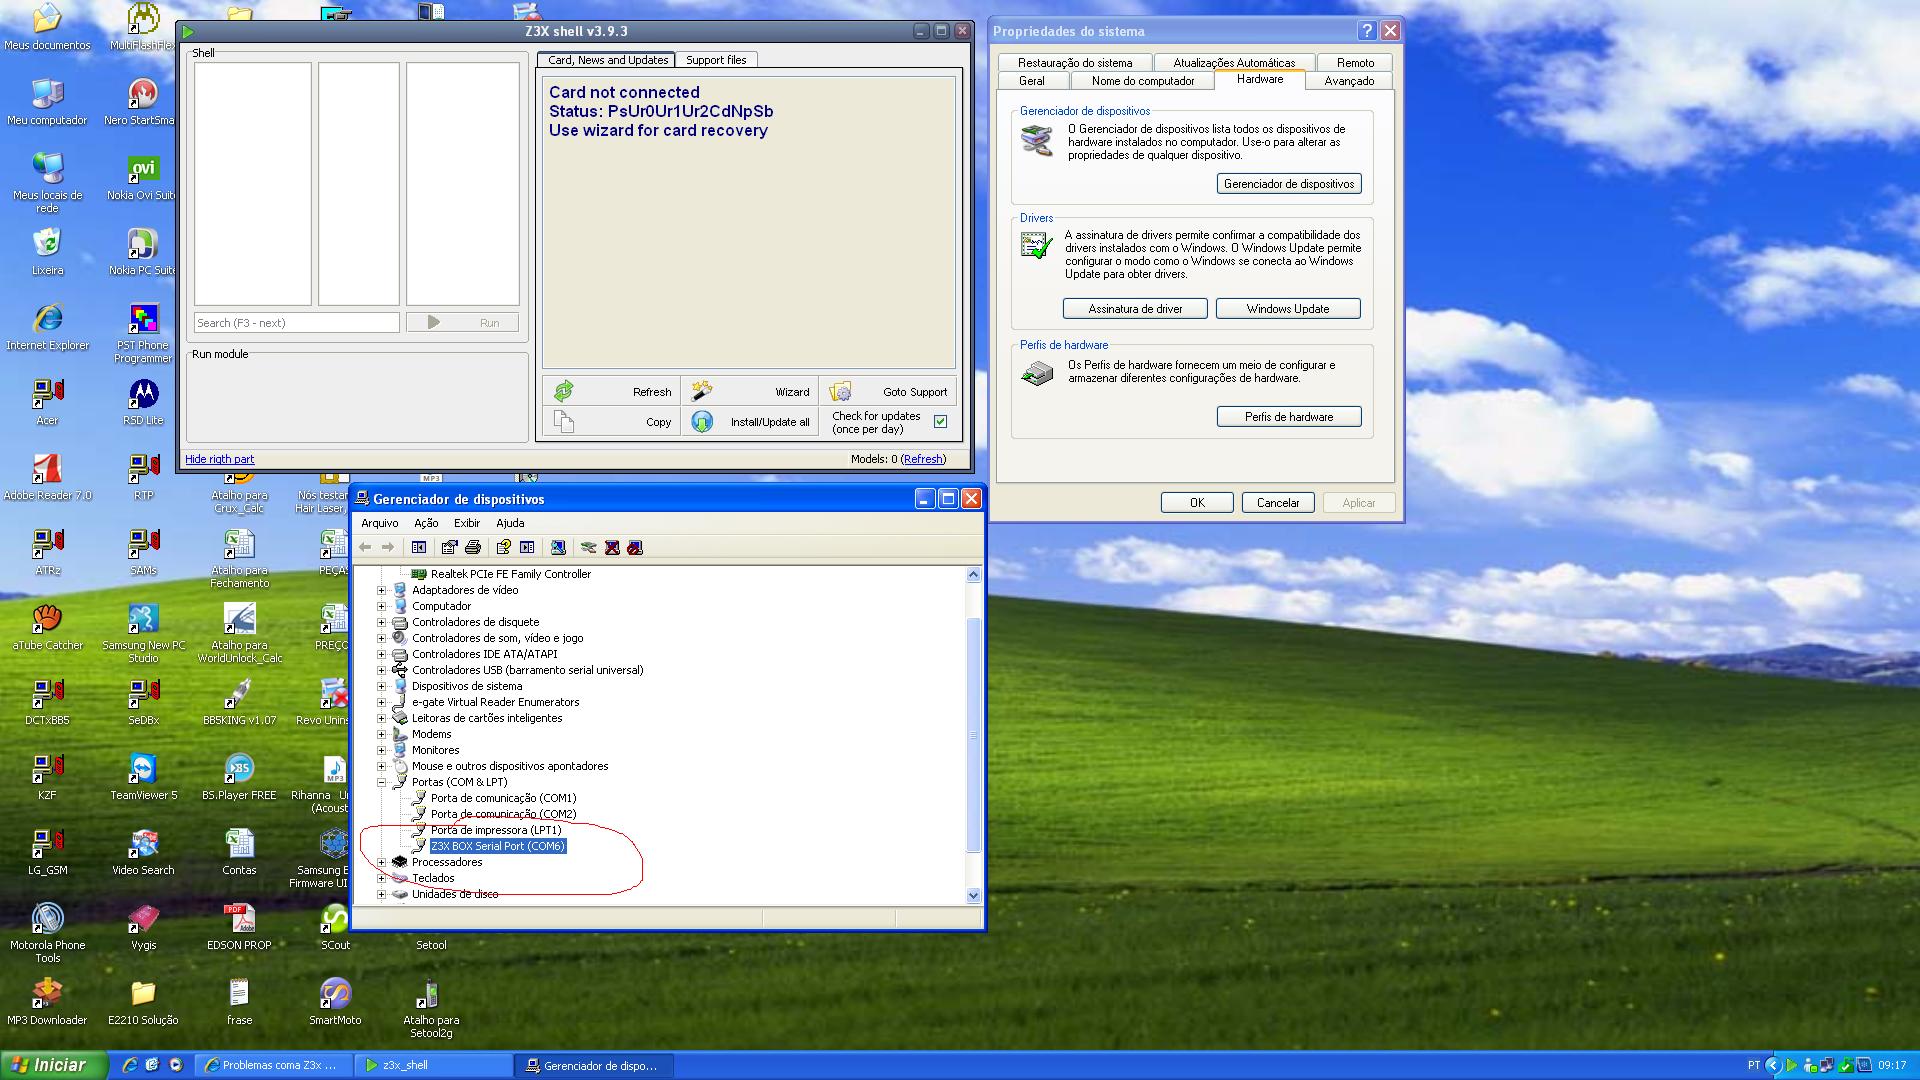Expand Adaptadores de vídeo node
Image resolution: width=1920 pixels, height=1080 pixels.
[381, 590]
